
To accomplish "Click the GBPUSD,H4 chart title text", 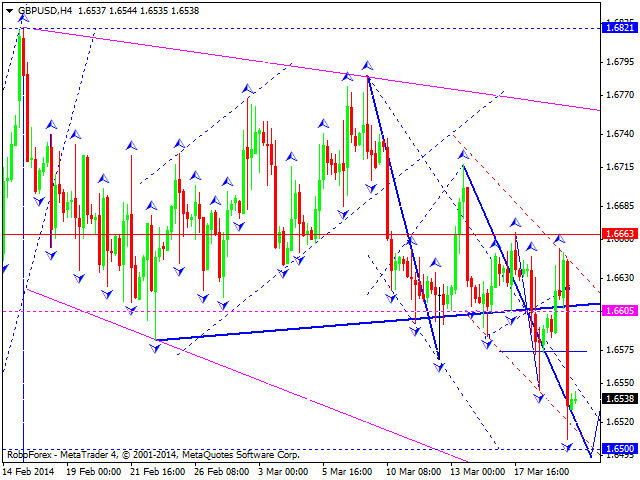I will tap(45, 11).
